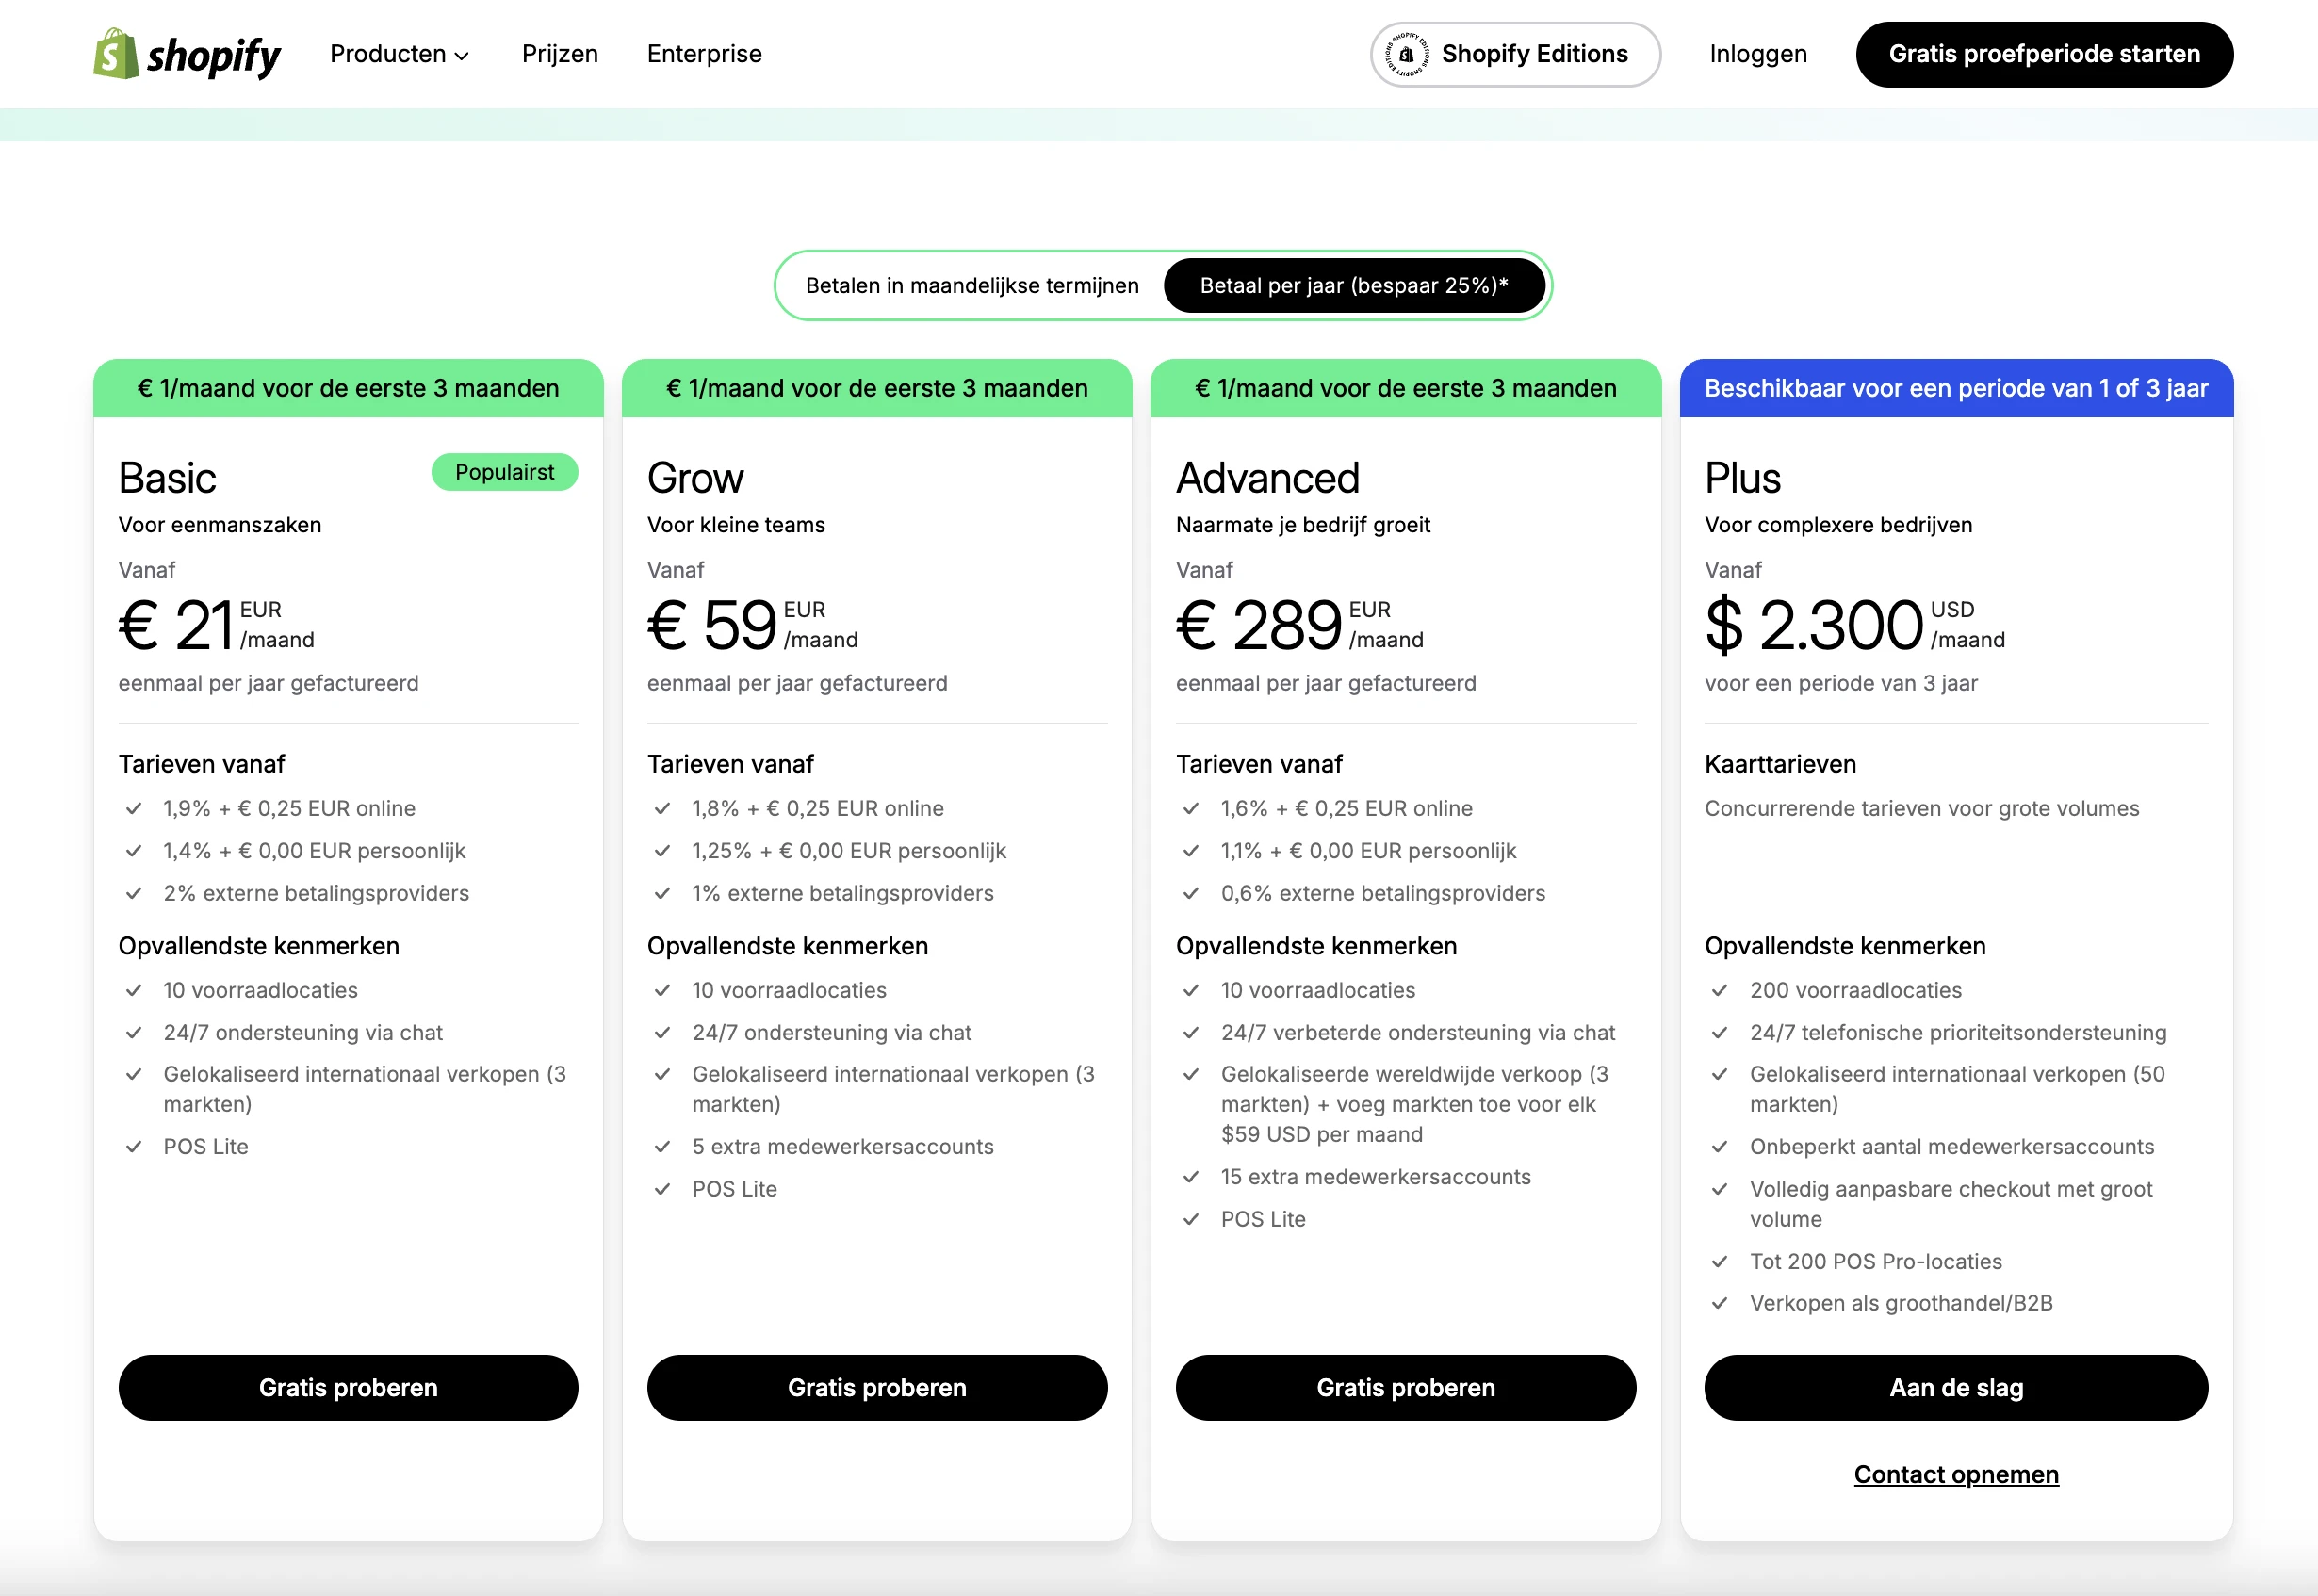The height and width of the screenshot is (1596, 2318).
Task: Click Gratis proefperiode starten button
Action: [2044, 54]
